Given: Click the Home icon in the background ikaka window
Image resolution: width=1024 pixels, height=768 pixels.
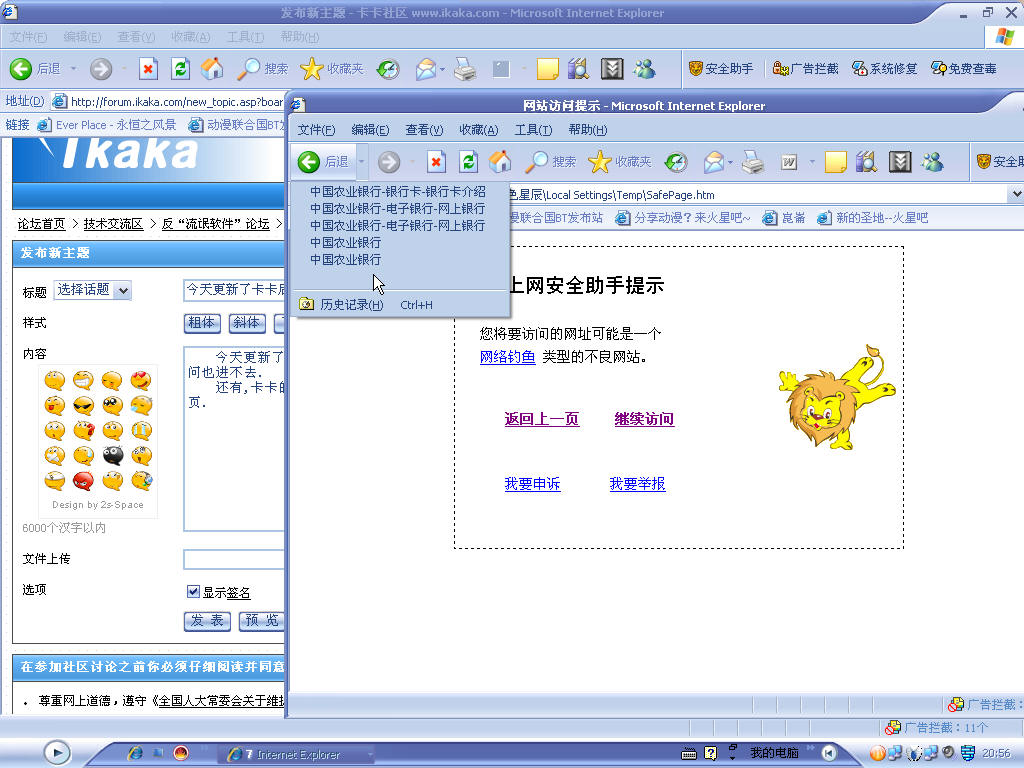Looking at the screenshot, I should click(x=212, y=69).
